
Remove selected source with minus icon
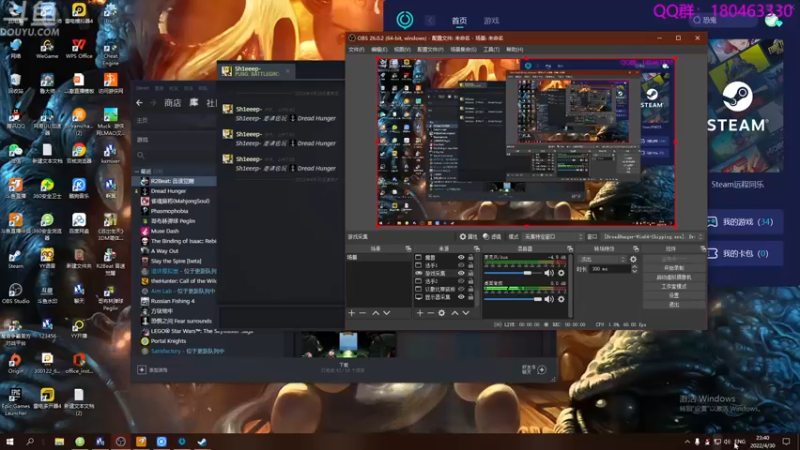click(x=431, y=313)
